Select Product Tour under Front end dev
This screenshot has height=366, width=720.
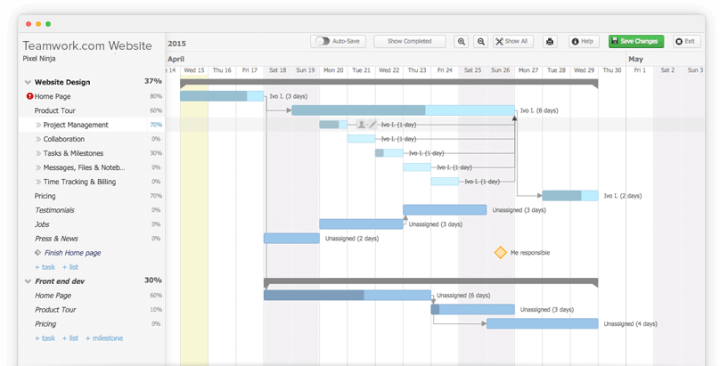point(56,310)
